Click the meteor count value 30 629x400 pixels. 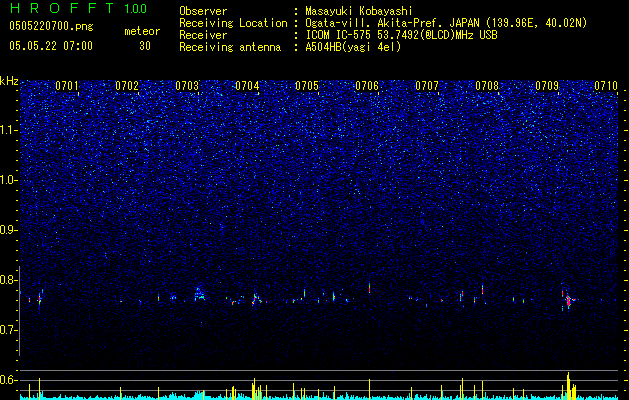[145, 46]
